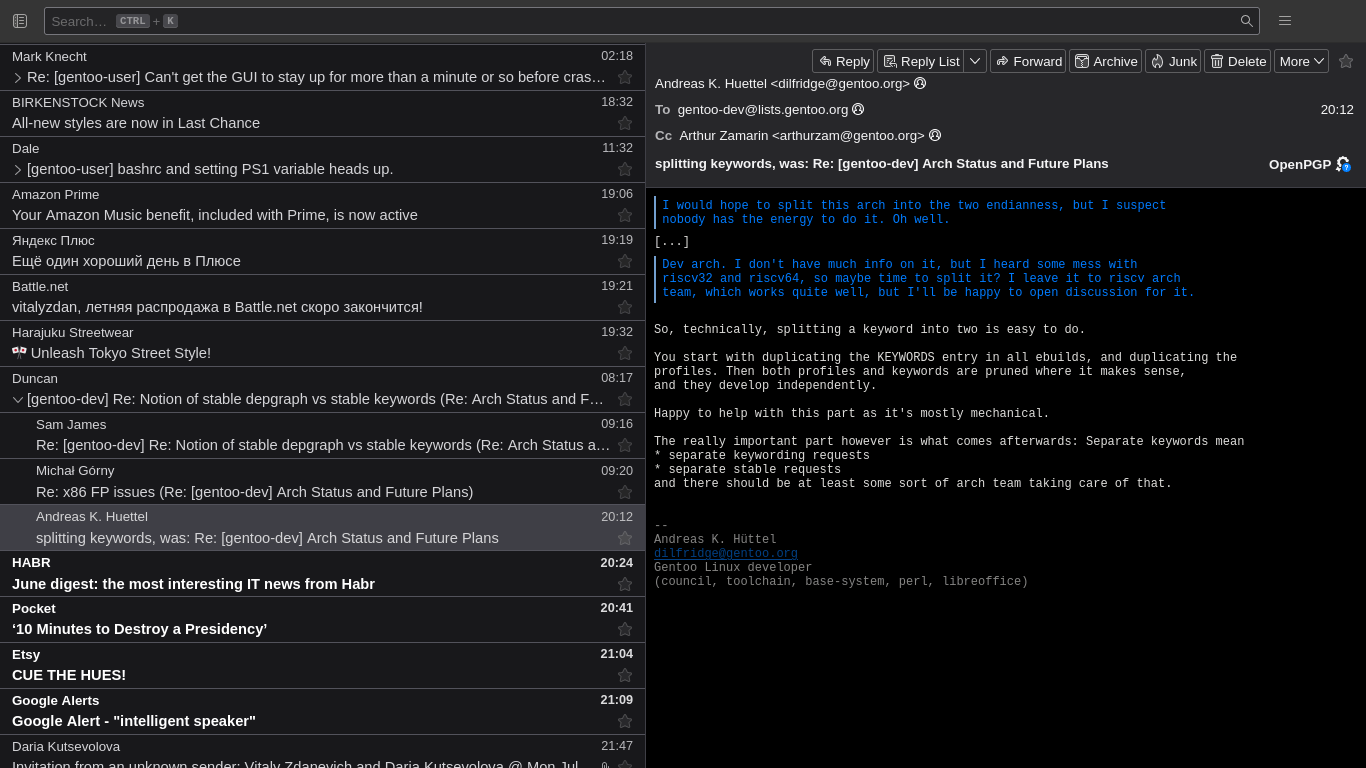
Task: Forward the current email
Action: 1028,61
